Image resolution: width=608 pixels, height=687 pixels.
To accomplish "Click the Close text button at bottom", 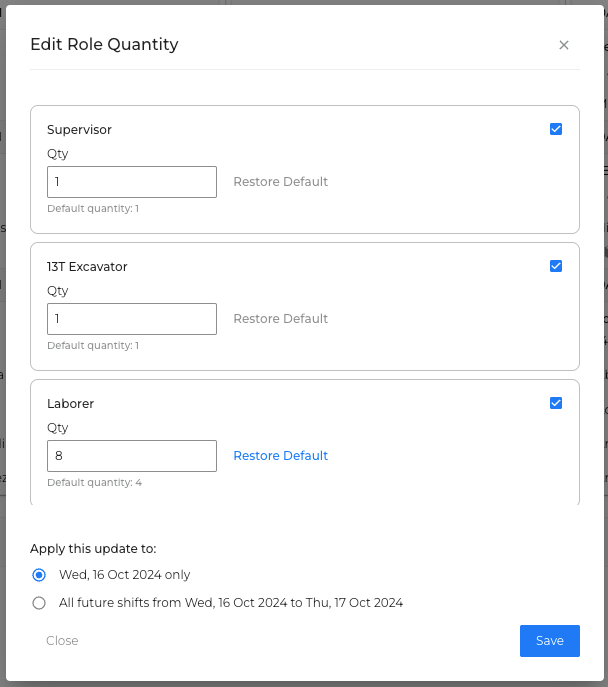I will point(62,641).
